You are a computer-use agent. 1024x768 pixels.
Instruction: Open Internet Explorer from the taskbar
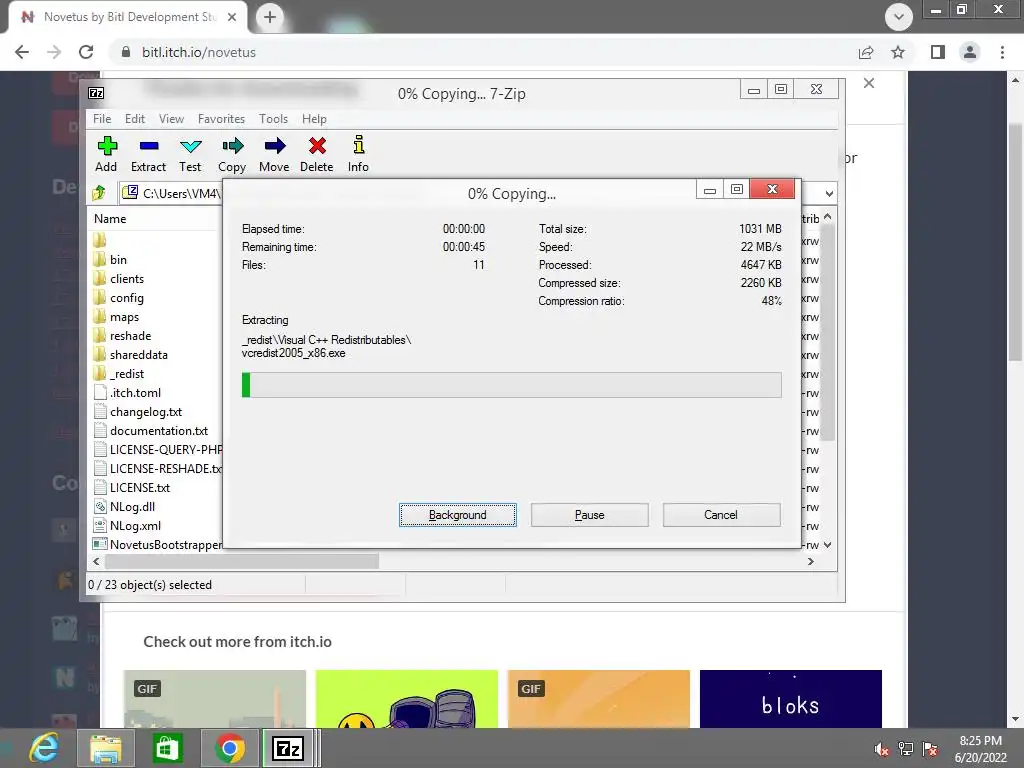44,748
